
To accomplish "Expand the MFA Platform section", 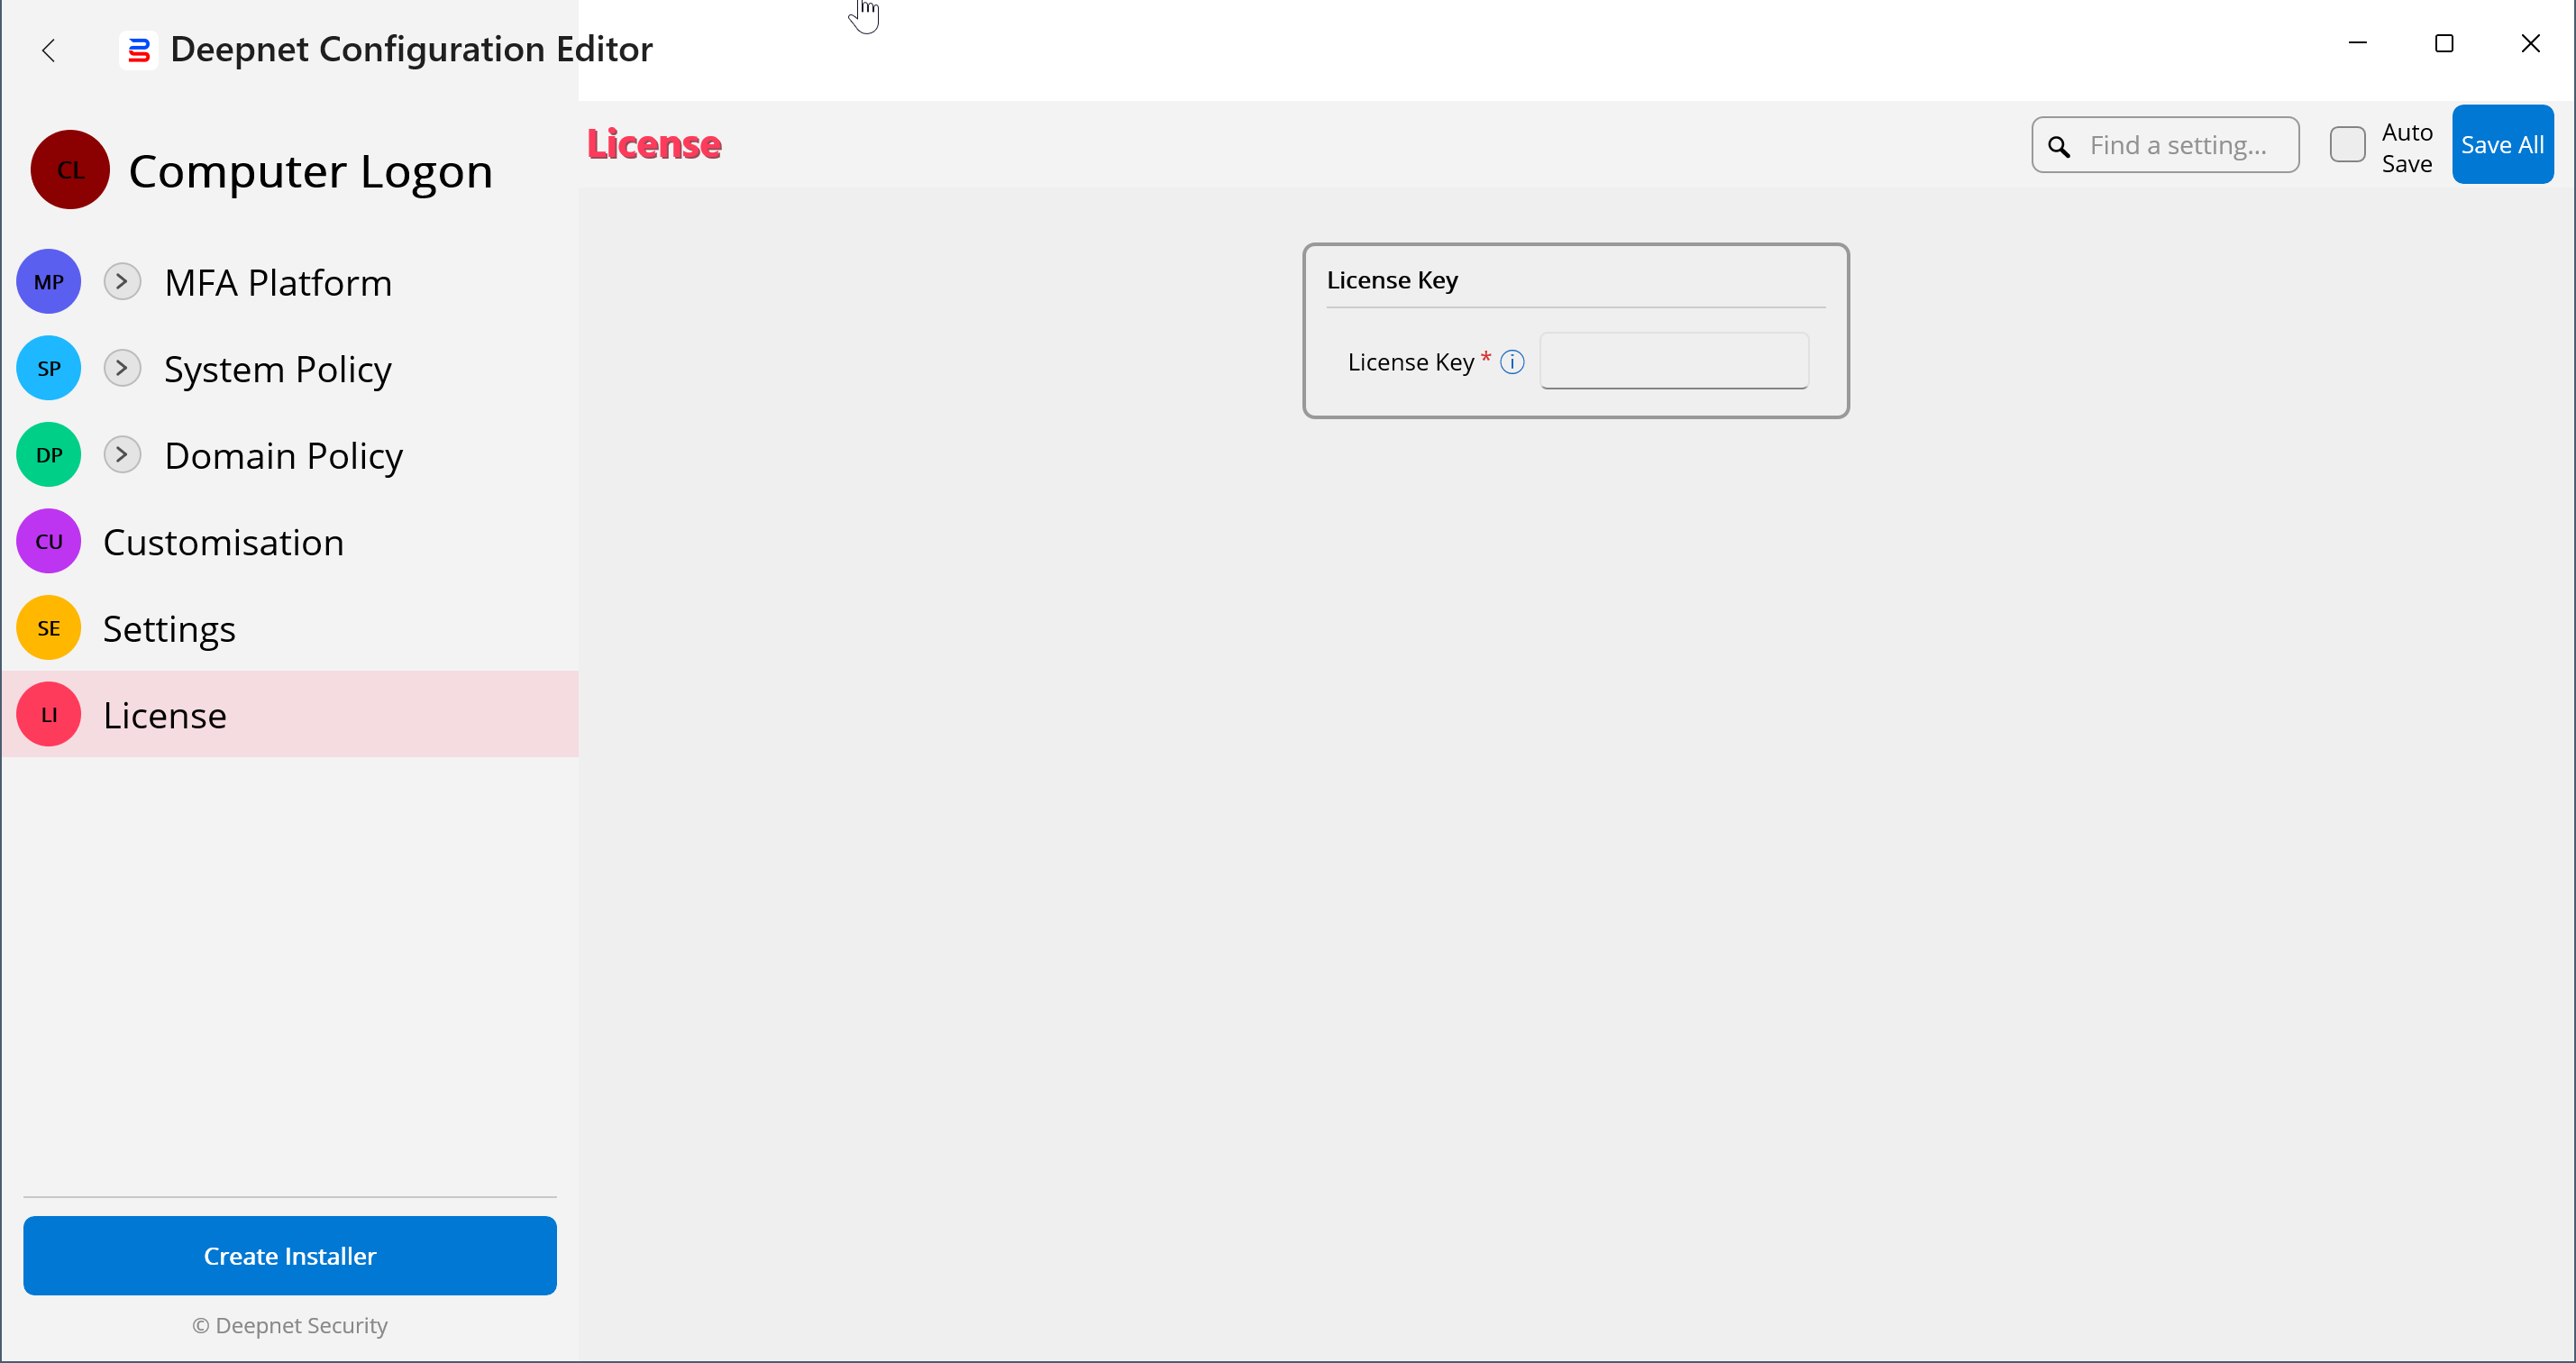I will 122,282.
